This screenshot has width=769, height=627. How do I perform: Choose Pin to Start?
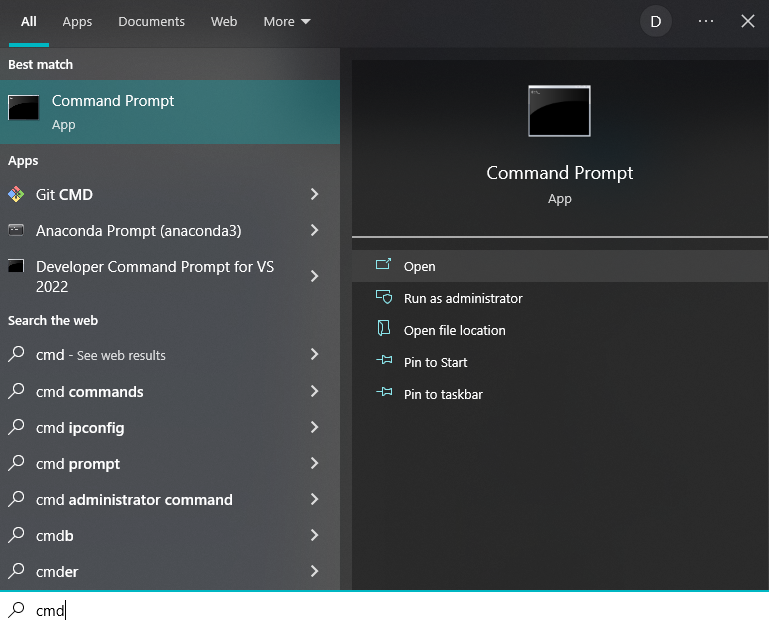pyautogui.click(x=560, y=362)
